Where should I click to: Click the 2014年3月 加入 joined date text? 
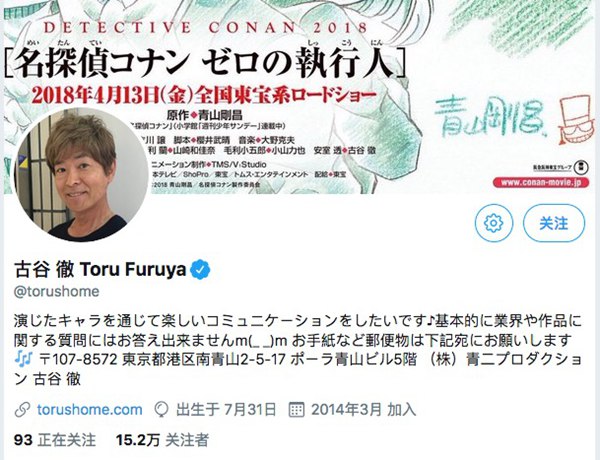(363, 409)
